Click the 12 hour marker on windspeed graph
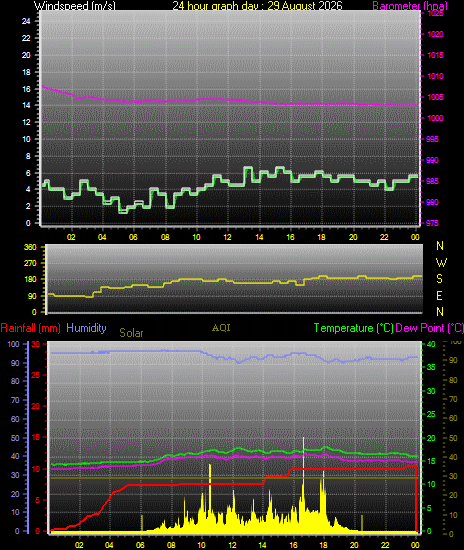 point(227,237)
